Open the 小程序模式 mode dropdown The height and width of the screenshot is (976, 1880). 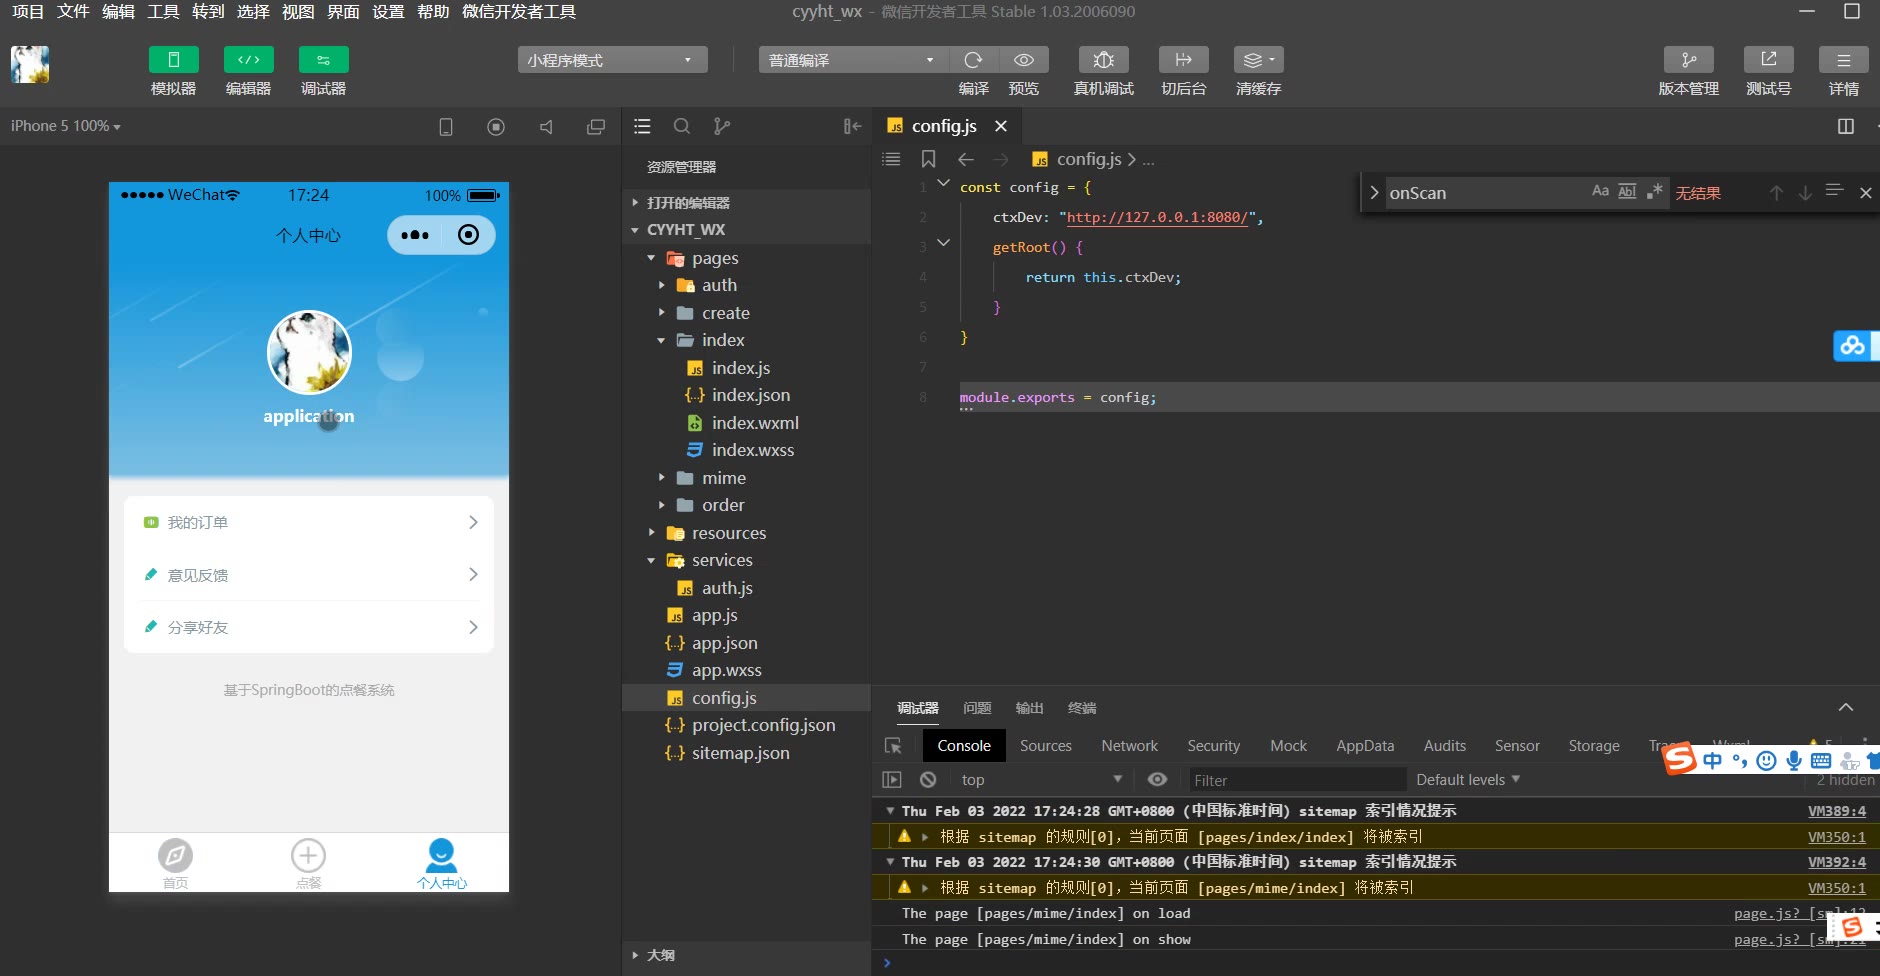point(612,60)
